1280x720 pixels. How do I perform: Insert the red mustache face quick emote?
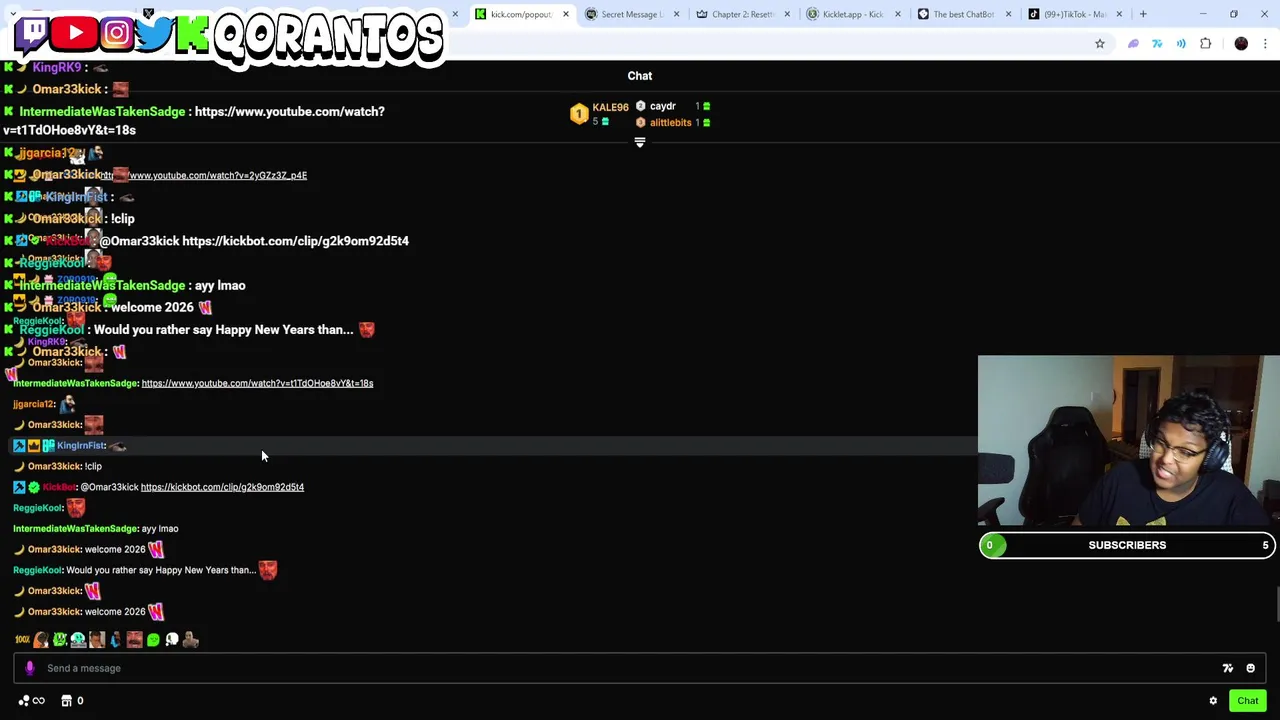pos(134,640)
